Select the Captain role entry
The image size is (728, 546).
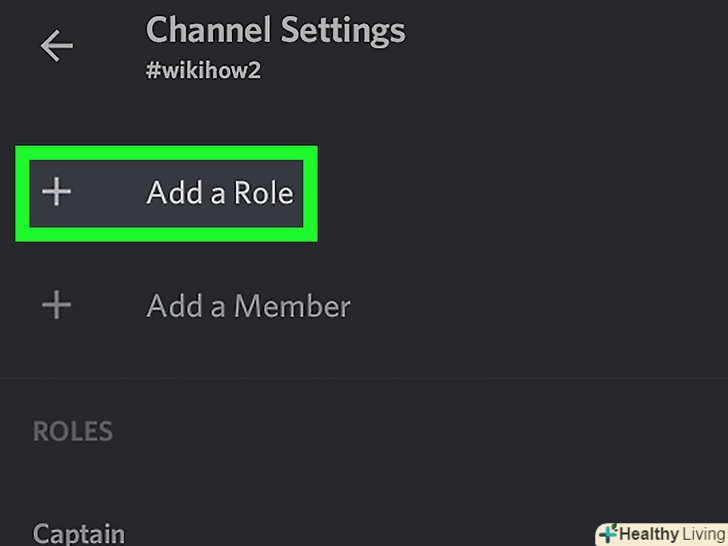click(79, 532)
